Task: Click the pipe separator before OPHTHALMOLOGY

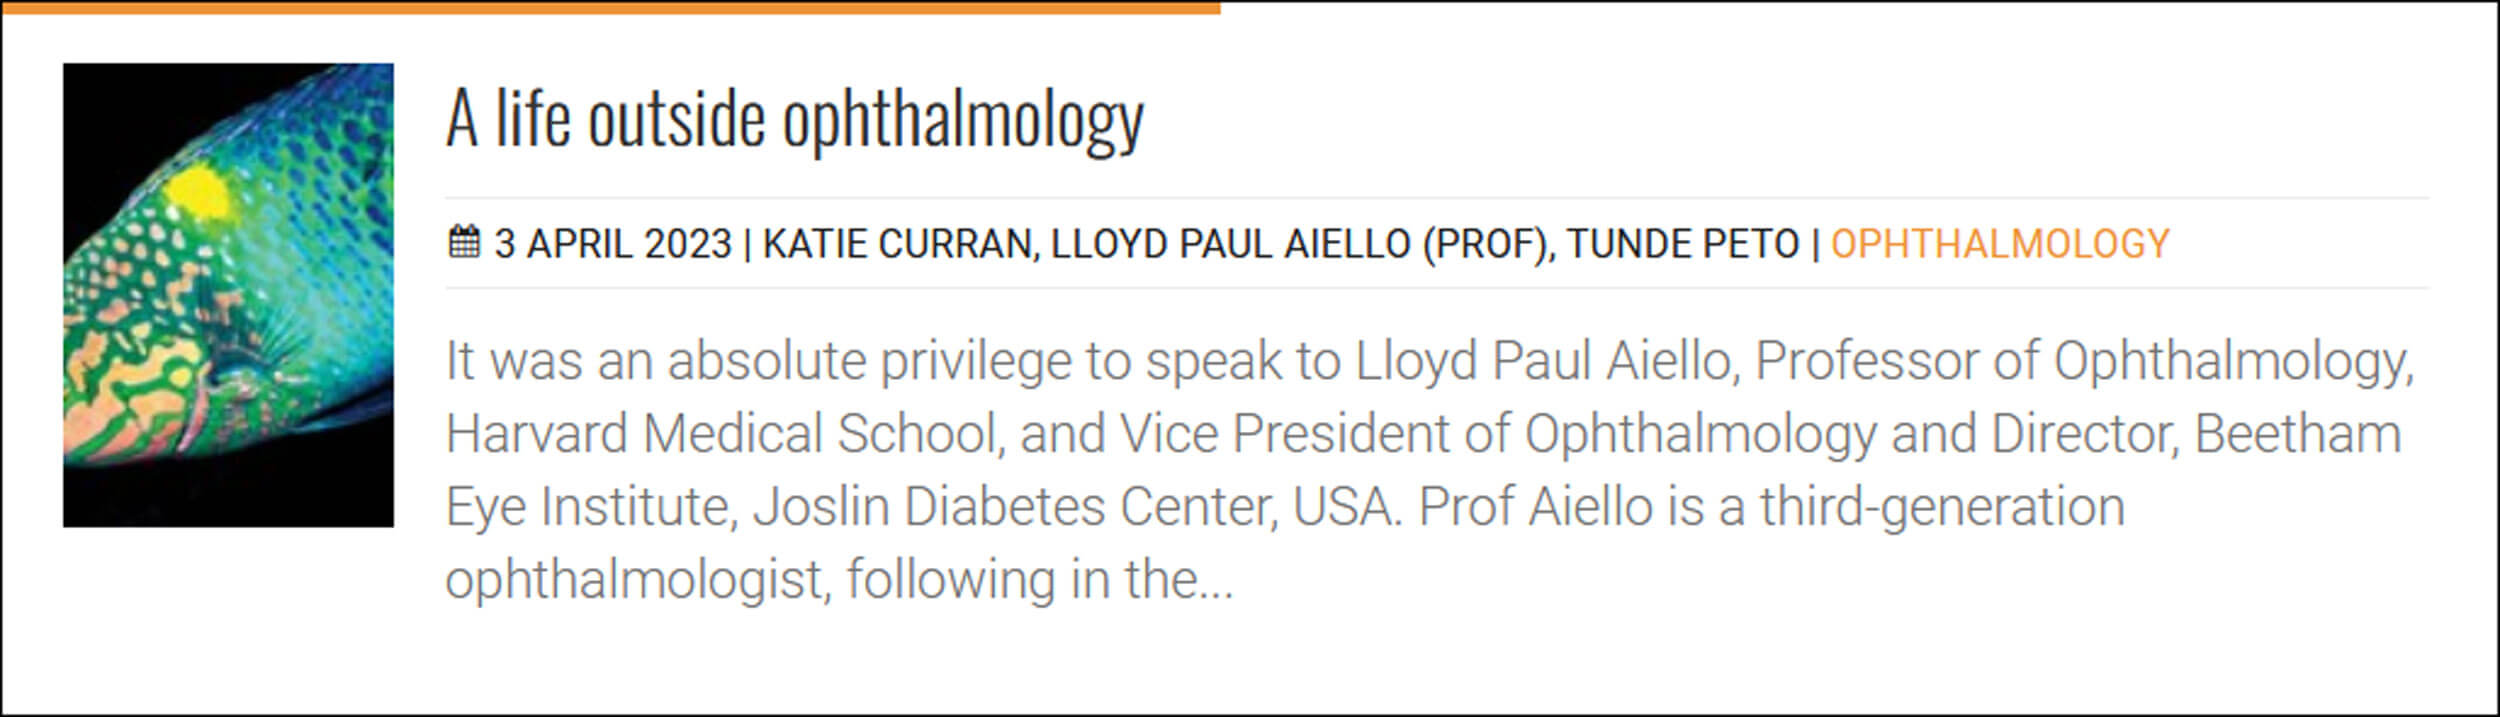Action: 1815,244
